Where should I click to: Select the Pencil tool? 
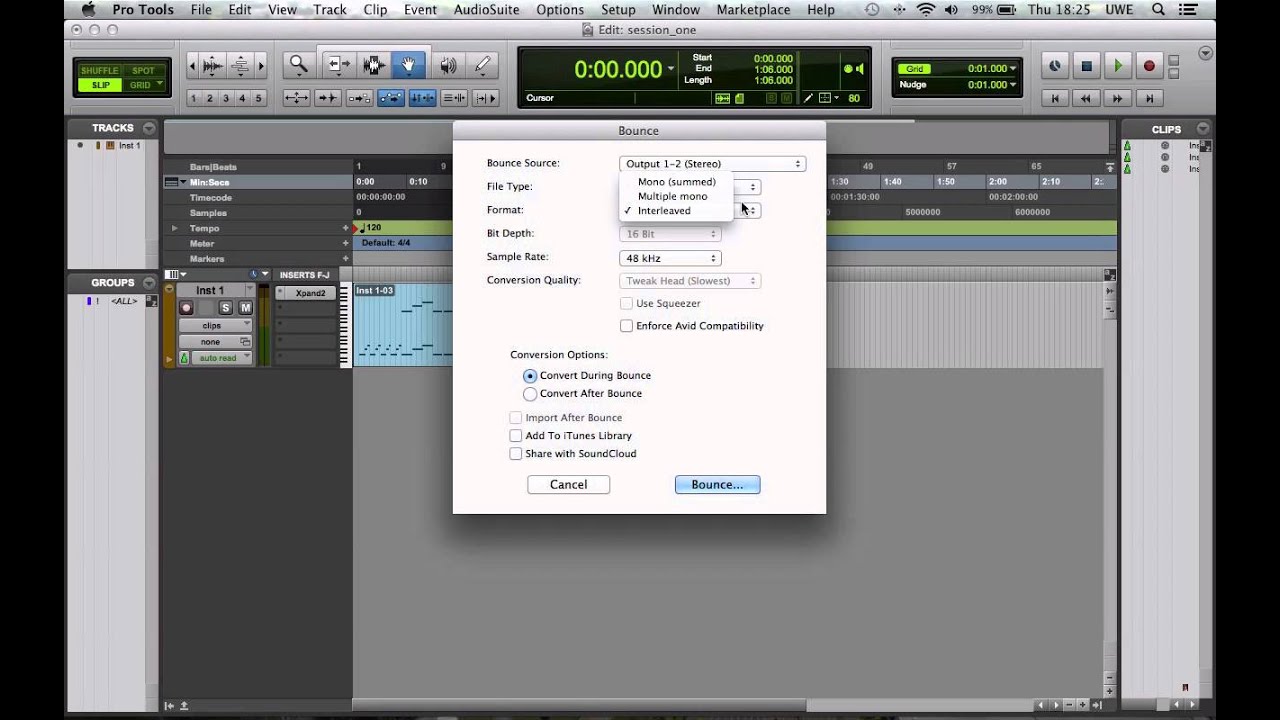(x=483, y=66)
